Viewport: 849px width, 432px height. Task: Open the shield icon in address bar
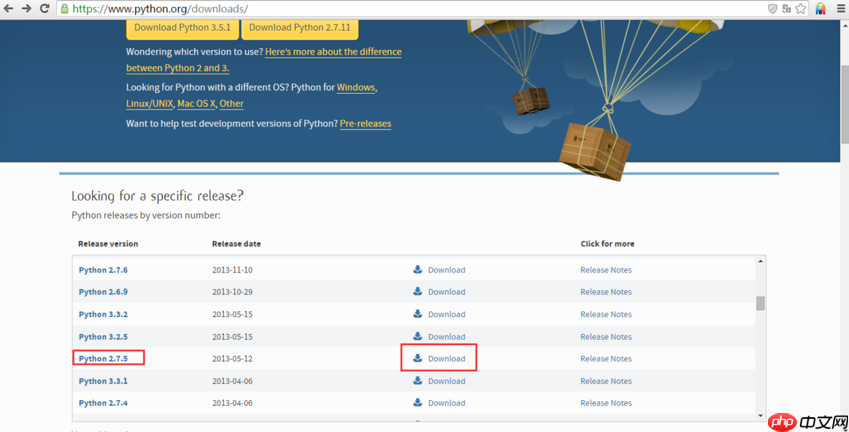coord(773,9)
